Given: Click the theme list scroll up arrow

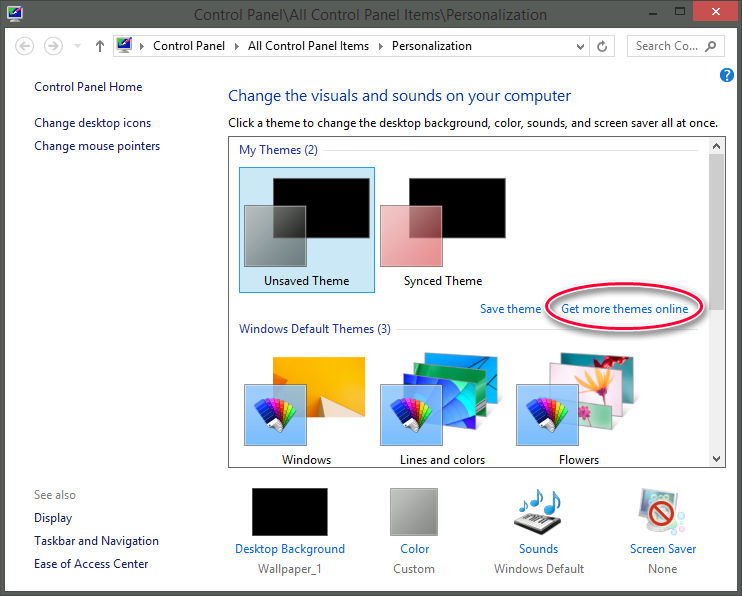Looking at the screenshot, I should [x=716, y=146].
